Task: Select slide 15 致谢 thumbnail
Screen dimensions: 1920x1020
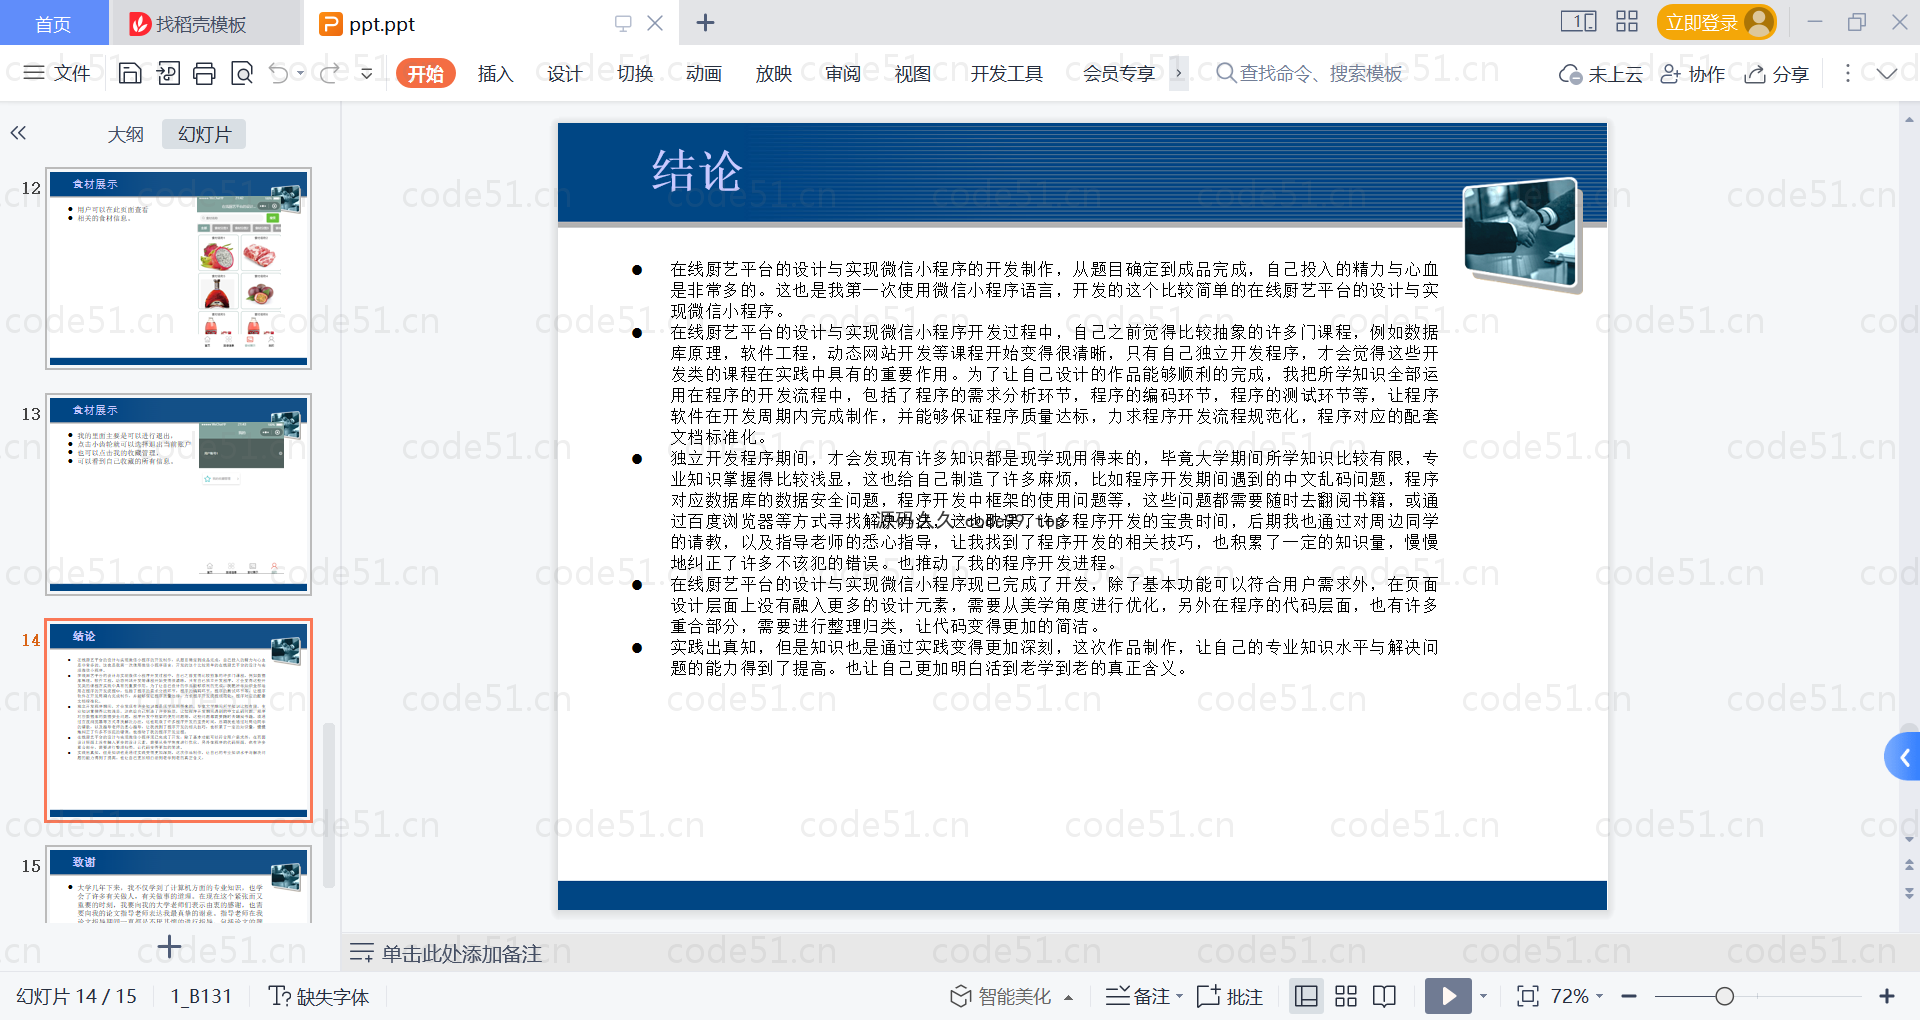Action: [x=178, y=884]
